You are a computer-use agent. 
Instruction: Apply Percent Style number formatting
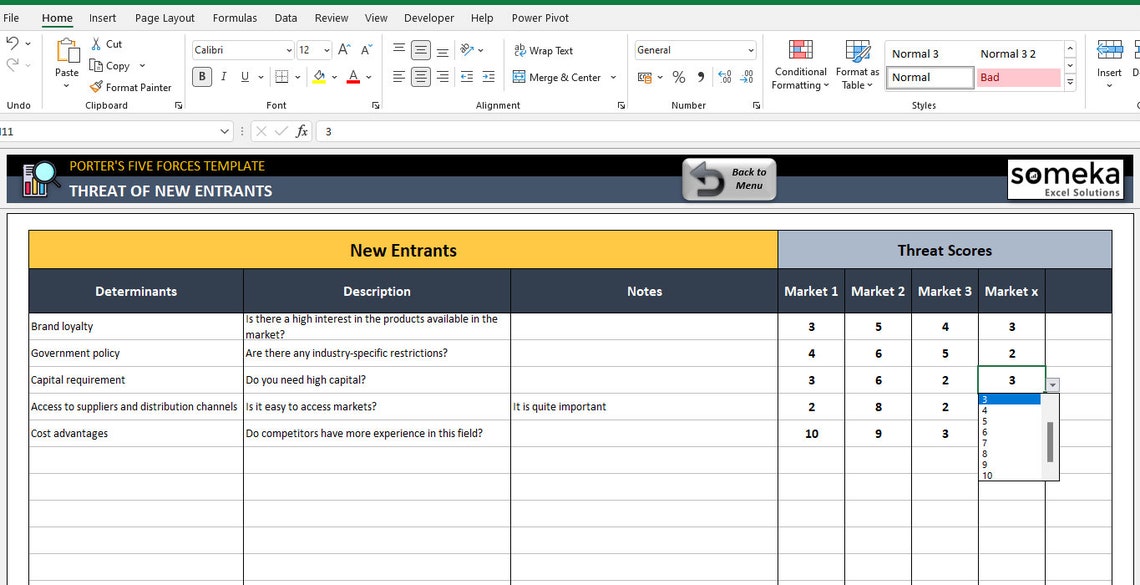click(x=678, y=76)
